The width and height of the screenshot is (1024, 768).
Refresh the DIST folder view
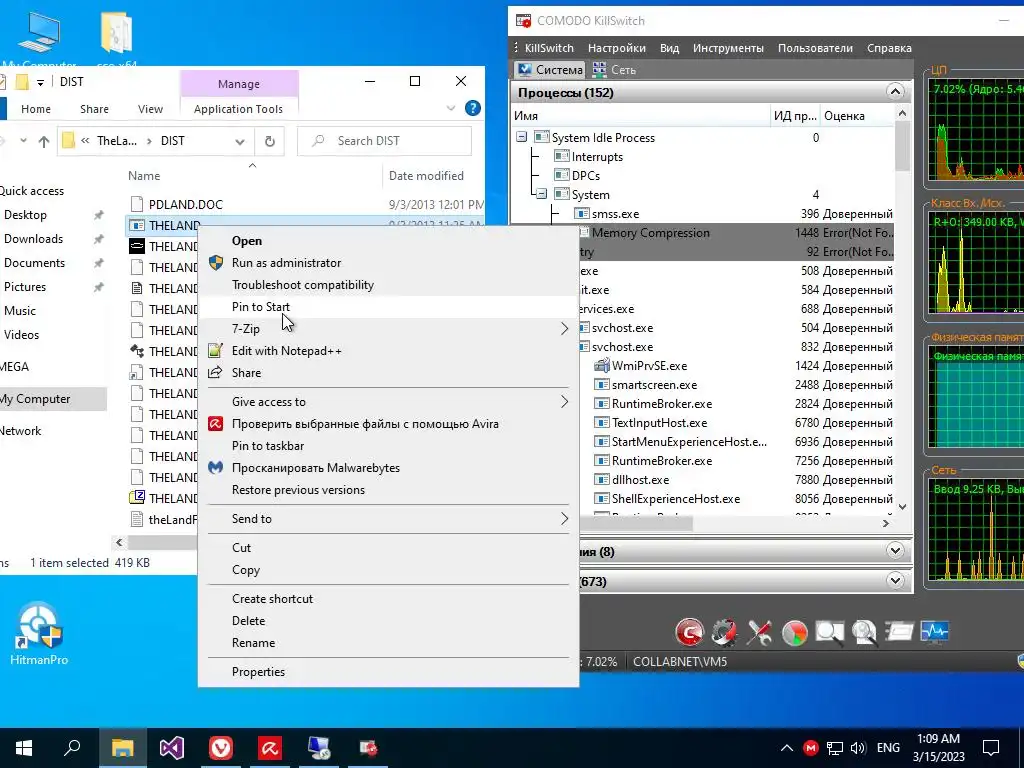(x=270, y=141)
